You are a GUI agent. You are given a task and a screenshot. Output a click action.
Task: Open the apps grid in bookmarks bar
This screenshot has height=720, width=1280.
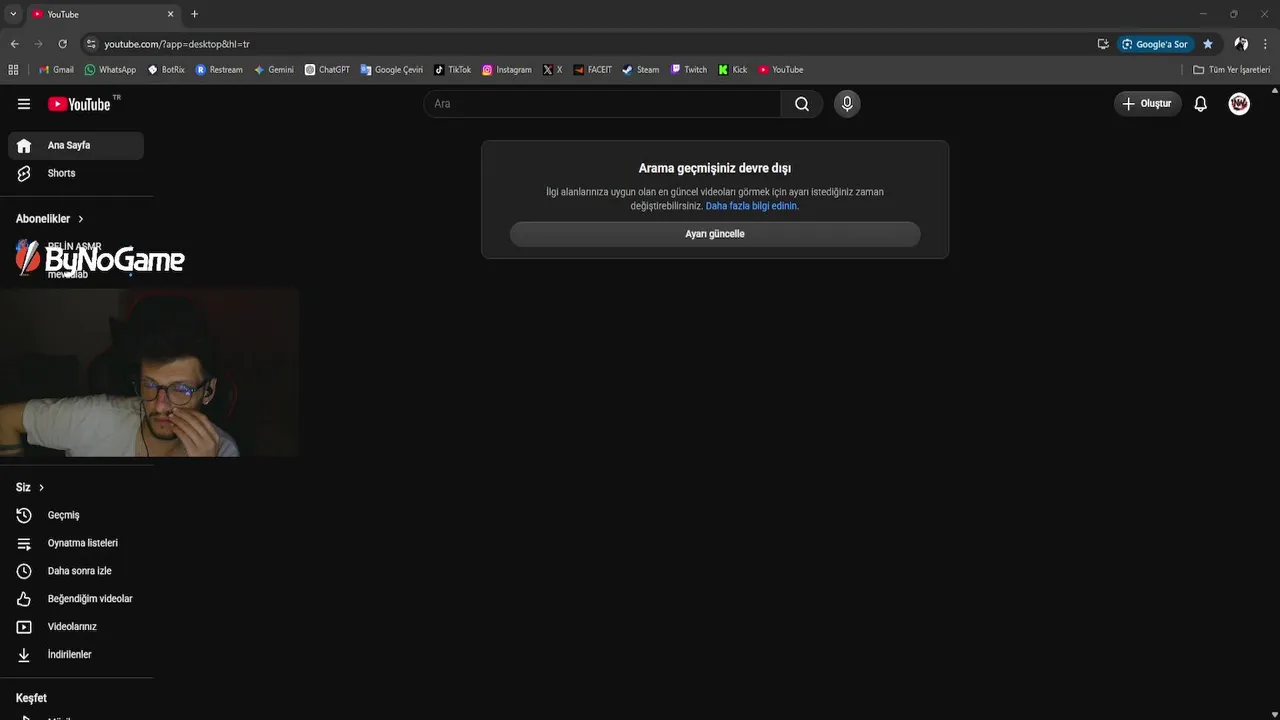click(13, 70)
